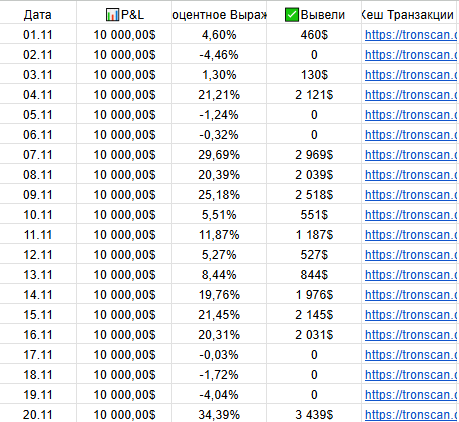Select the 0 withdrawal cell in row 06.11
Screen dimensions: 459x422
[x=314, y=134]
